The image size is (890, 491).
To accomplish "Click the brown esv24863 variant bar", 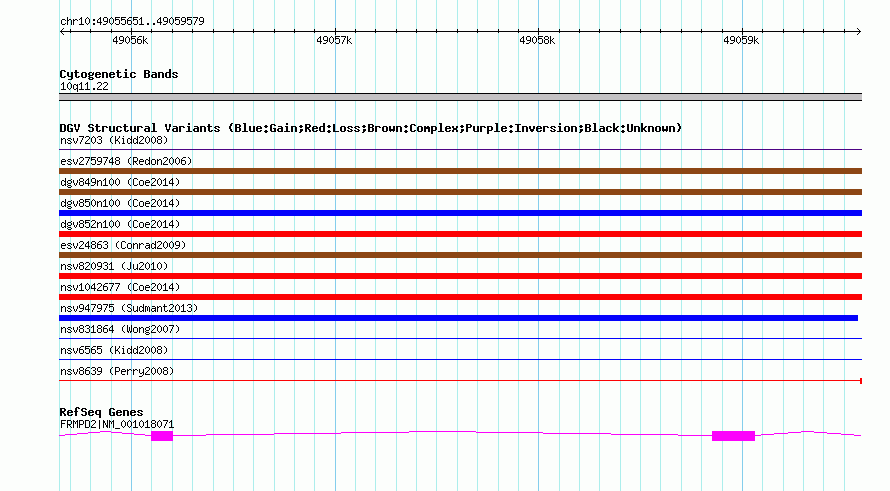I will pos(460,255).
